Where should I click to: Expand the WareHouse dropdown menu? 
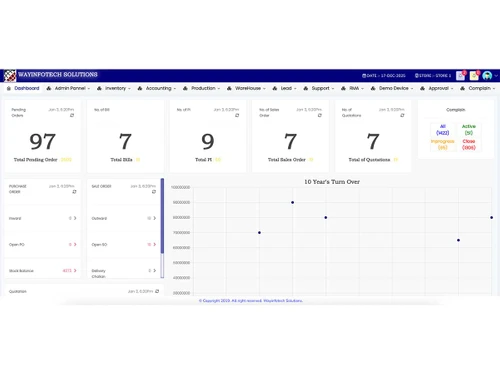point(250,88)
